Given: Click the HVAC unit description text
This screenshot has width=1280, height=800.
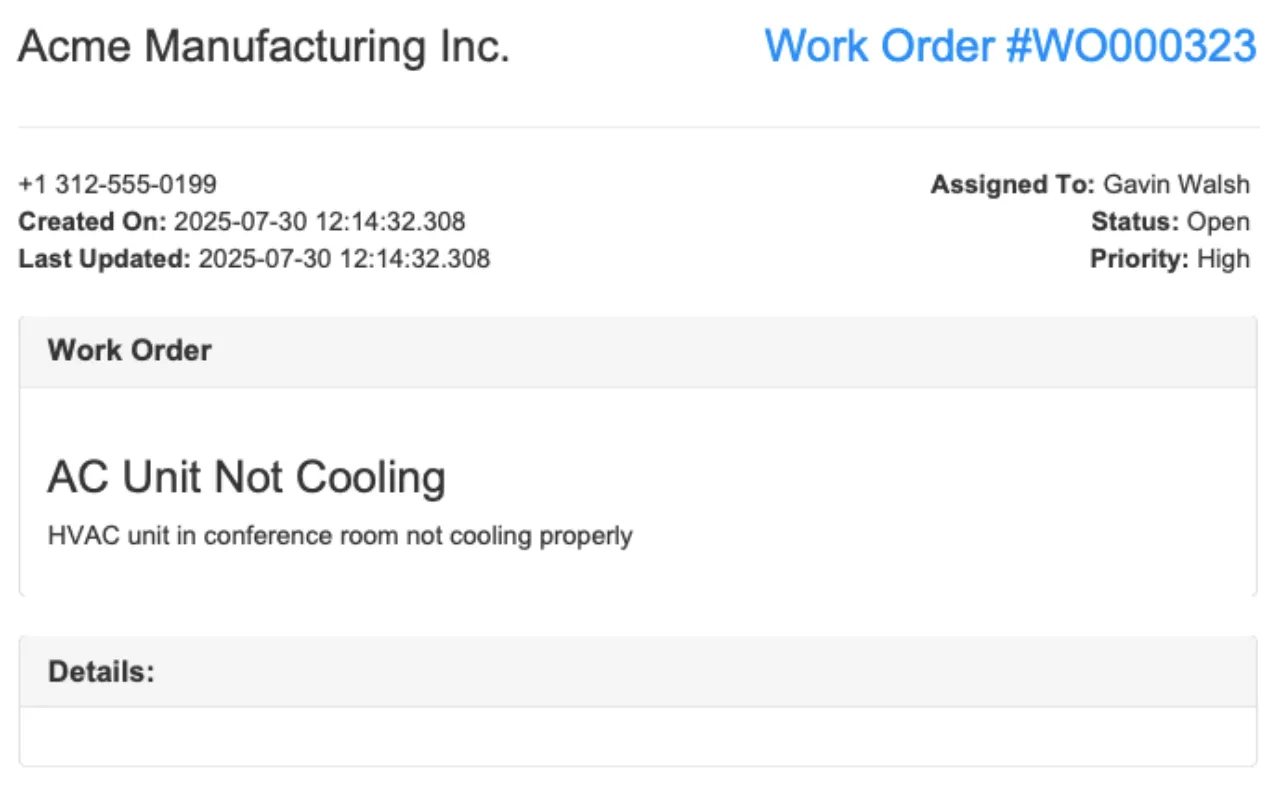Looking at the screenshot, I should tap(340, 536).
